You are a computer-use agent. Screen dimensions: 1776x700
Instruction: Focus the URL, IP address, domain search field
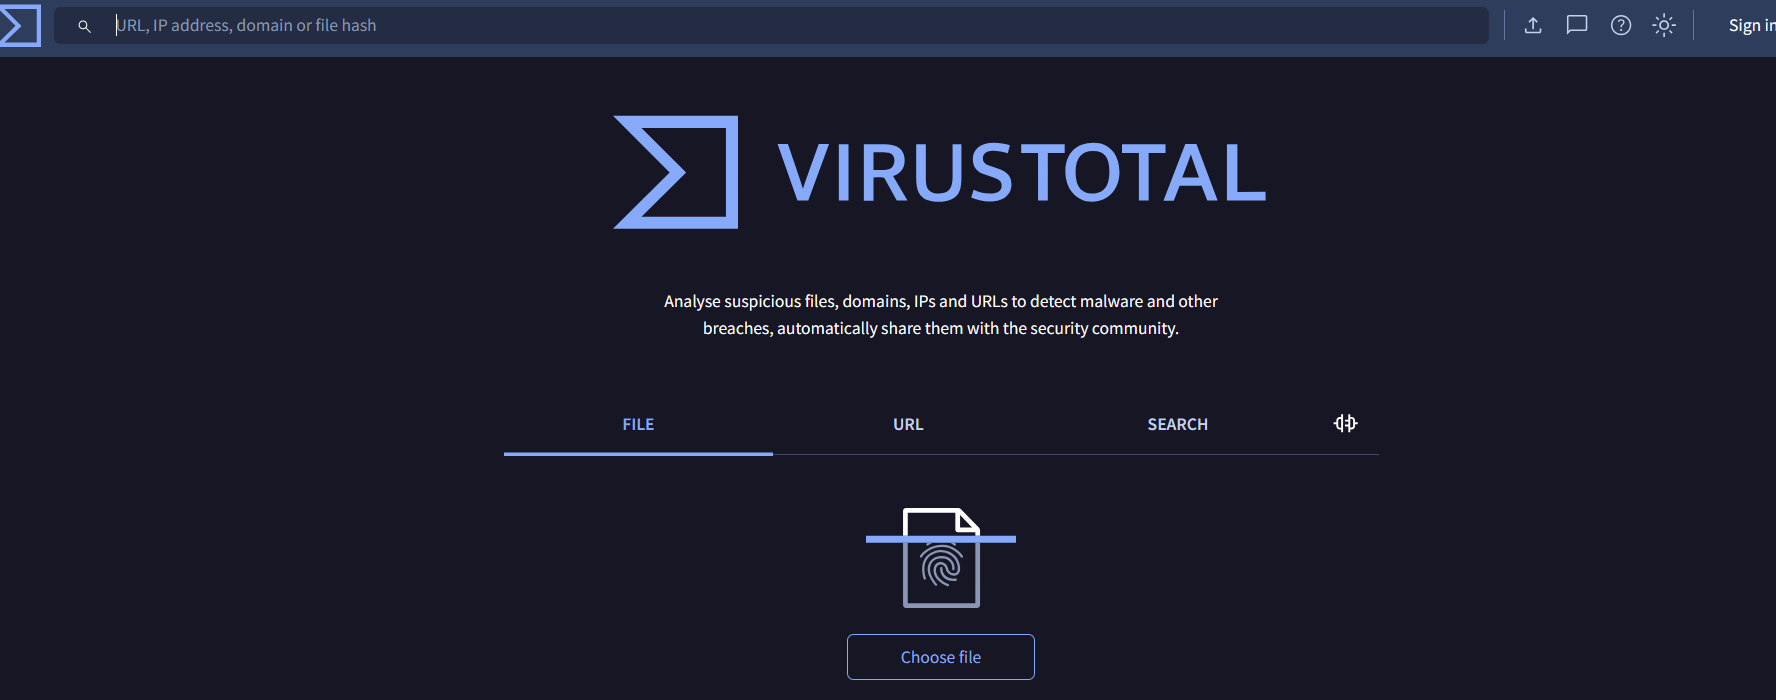click(x=780, y=26)
